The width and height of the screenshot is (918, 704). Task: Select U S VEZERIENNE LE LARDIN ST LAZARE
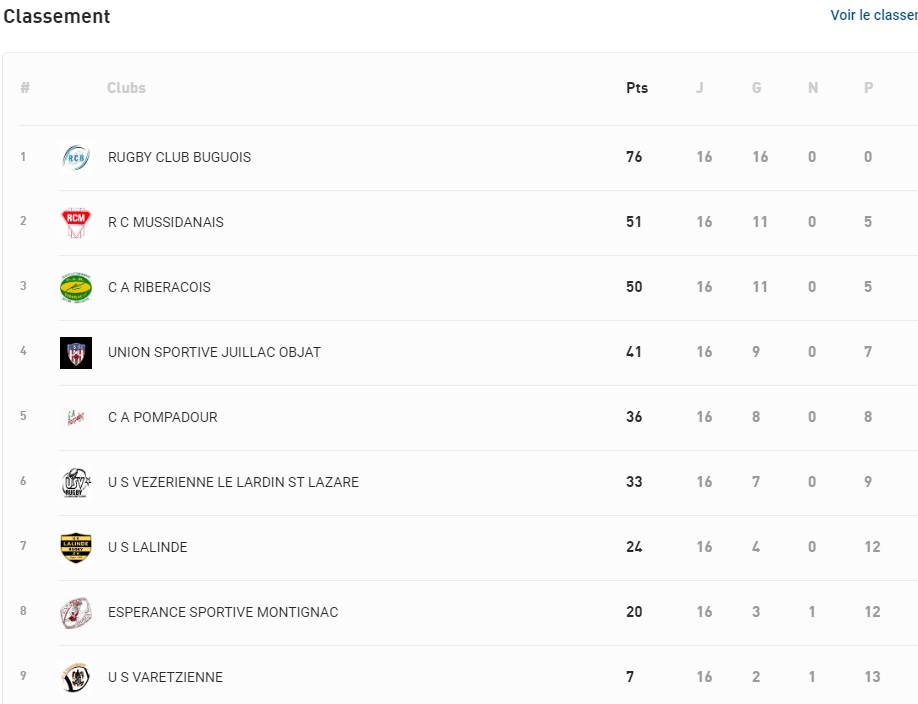(233, 482)
